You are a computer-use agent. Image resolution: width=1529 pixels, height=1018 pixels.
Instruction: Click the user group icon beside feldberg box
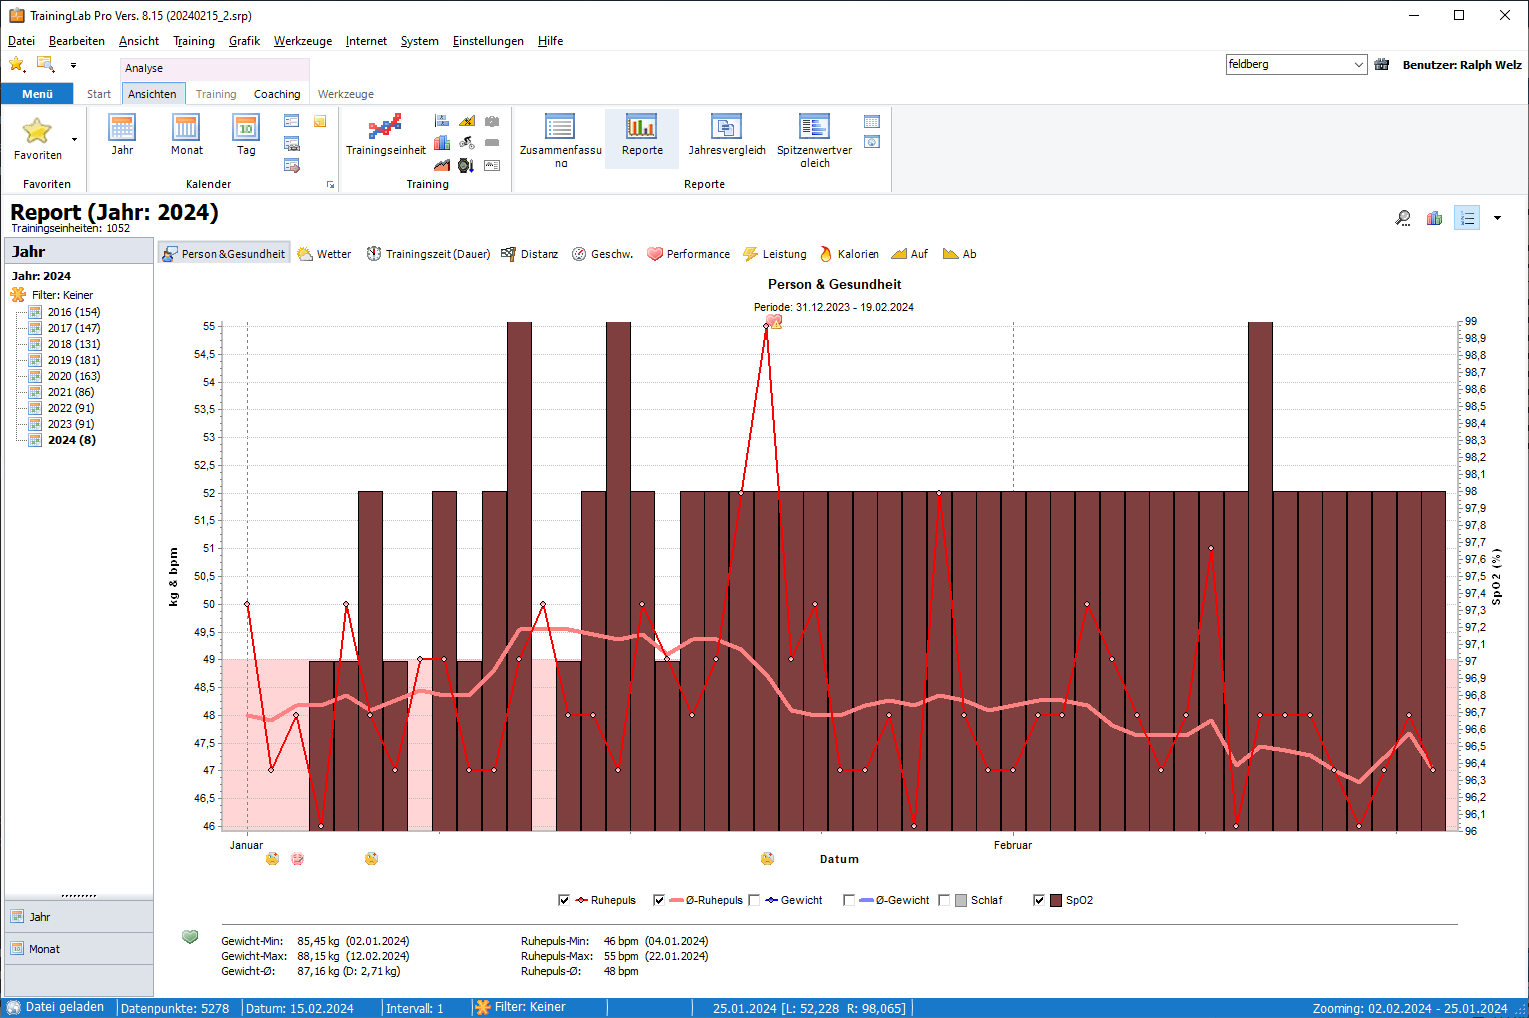point(1382,64)
